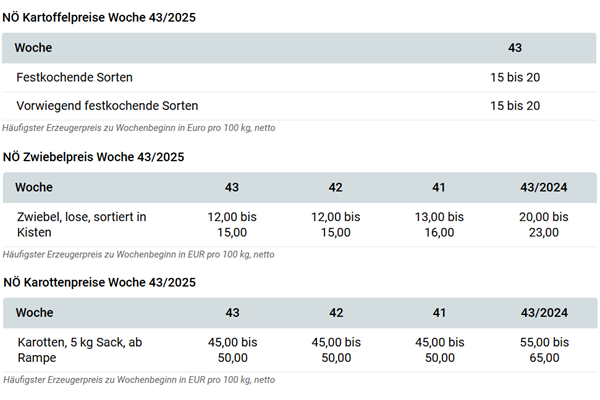
Task: Click the Zwiebel, lose, sortiert in Kisten label
Action: [x=81, y=225]
